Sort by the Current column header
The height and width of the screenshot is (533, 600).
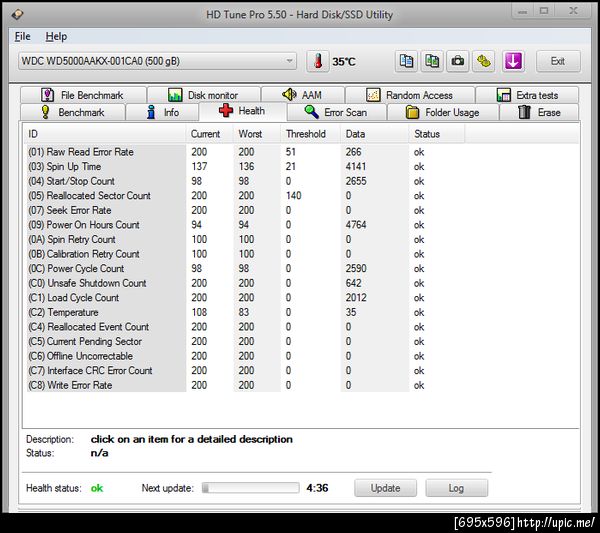(x=210, y=134)
